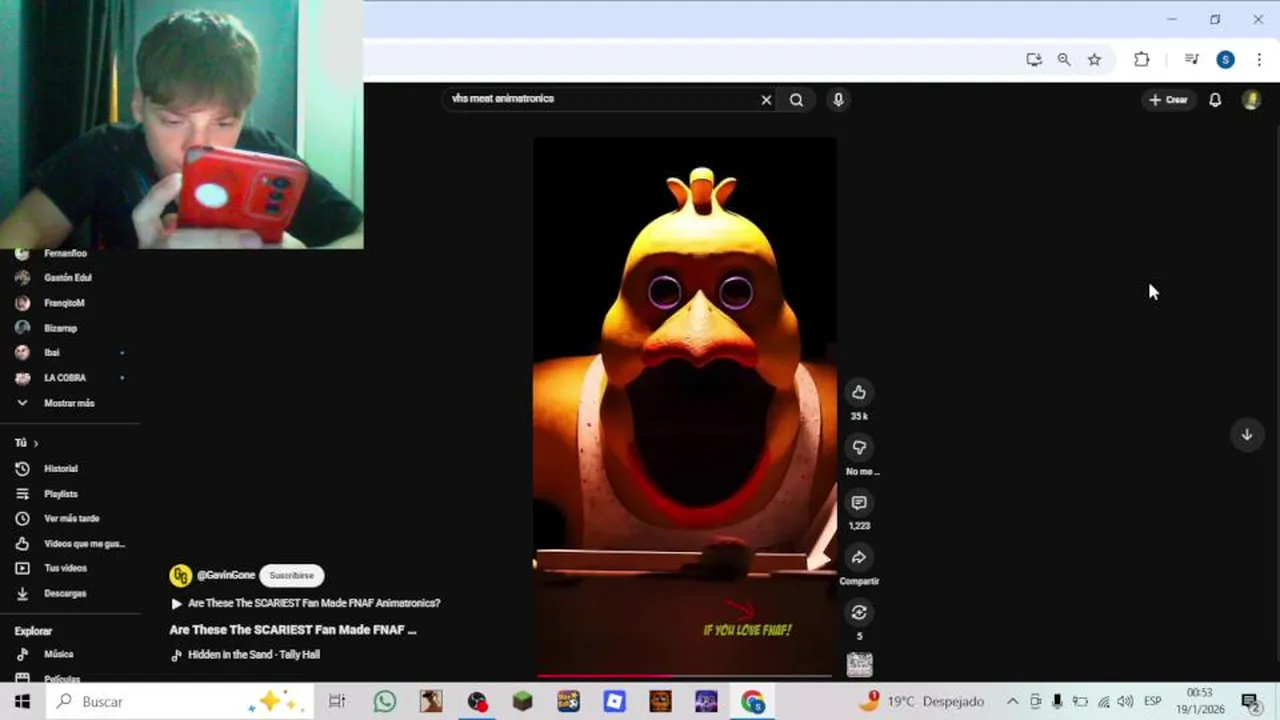Open the Windows Start menu

[22, 701]
